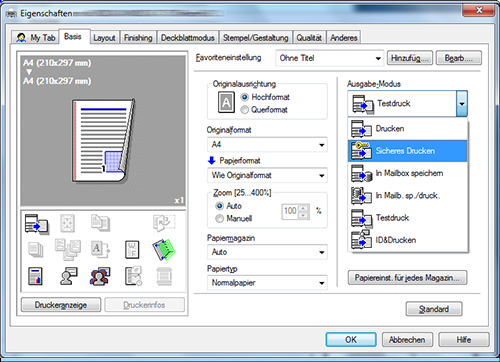The image size is (500, 362).
Task: Click the greyed image shift icon in the grid
Action: (67, 223)
